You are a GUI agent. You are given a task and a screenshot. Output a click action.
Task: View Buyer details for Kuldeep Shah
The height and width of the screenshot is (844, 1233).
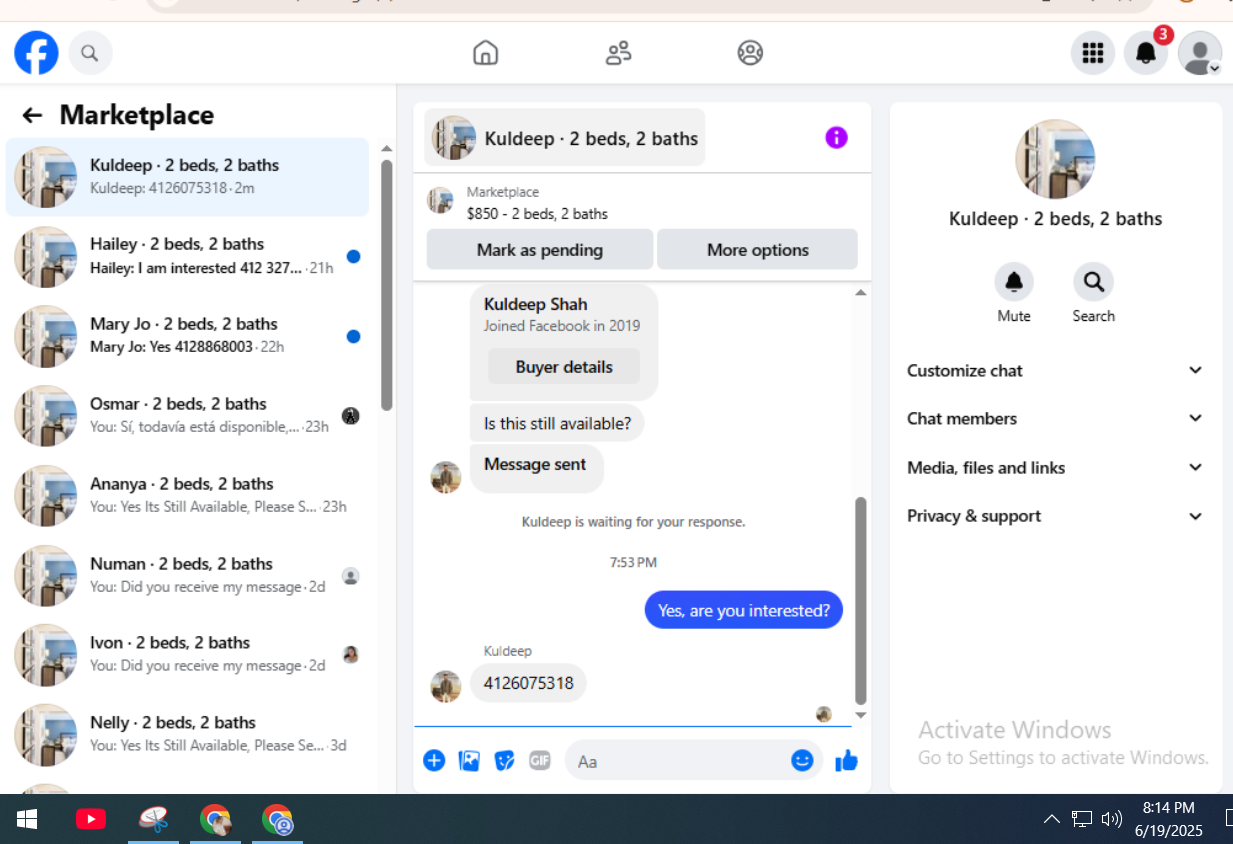point(564,367)
